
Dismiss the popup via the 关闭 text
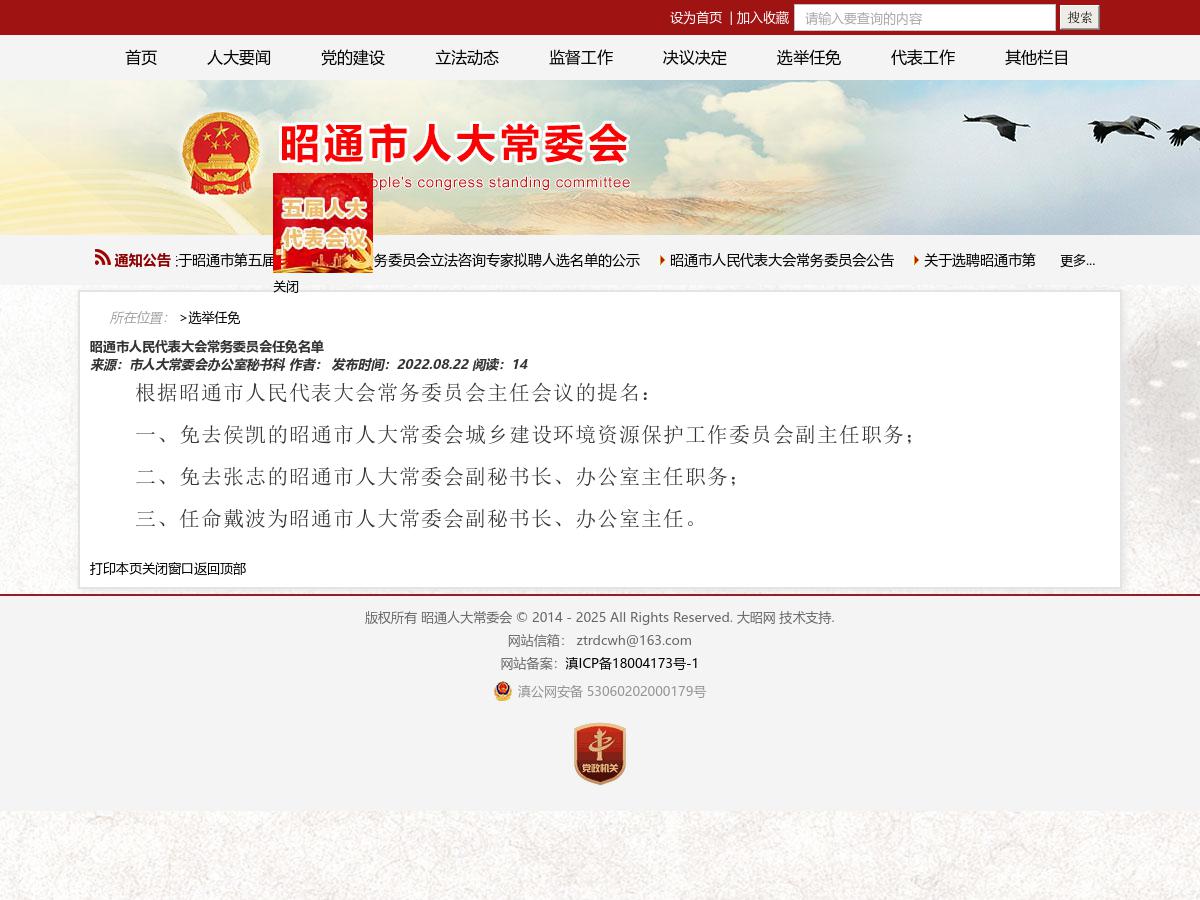[x=286, y=287]
